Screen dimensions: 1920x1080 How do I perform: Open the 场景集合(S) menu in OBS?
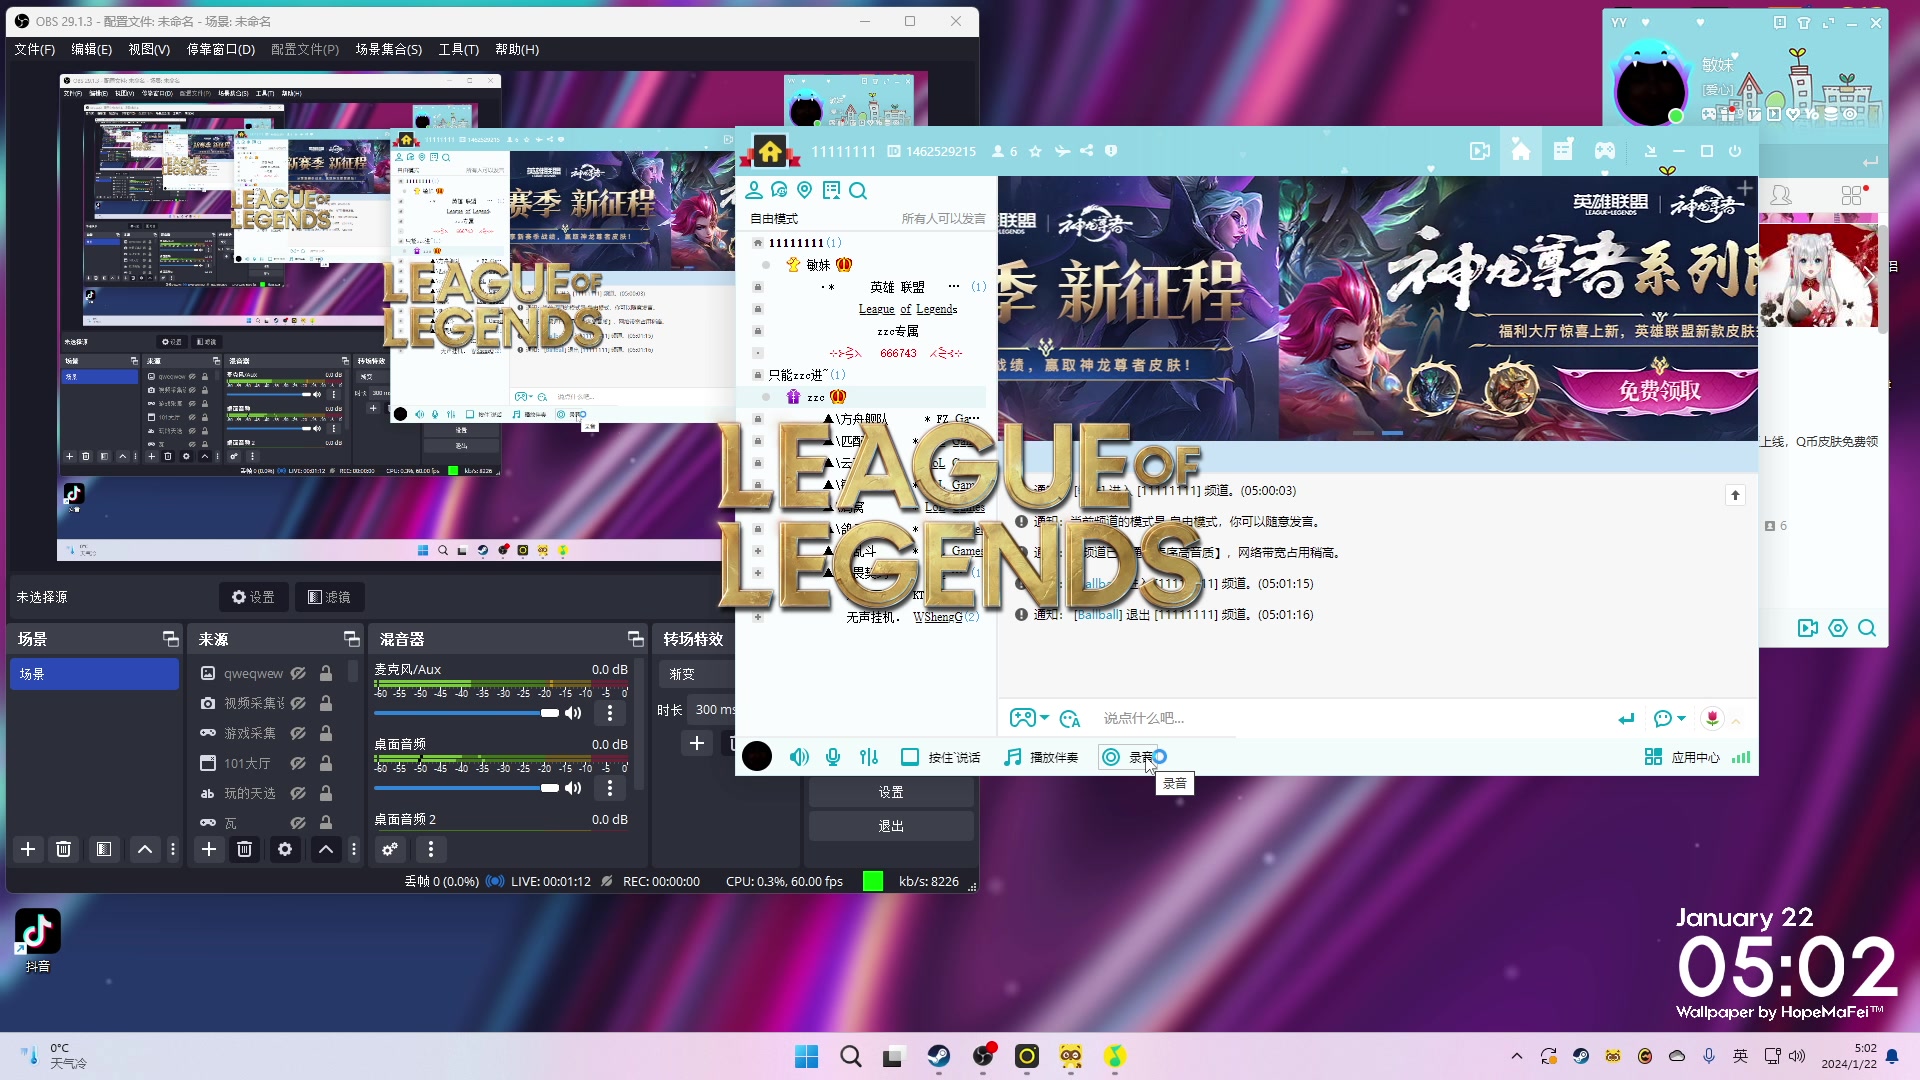[388, 49]
